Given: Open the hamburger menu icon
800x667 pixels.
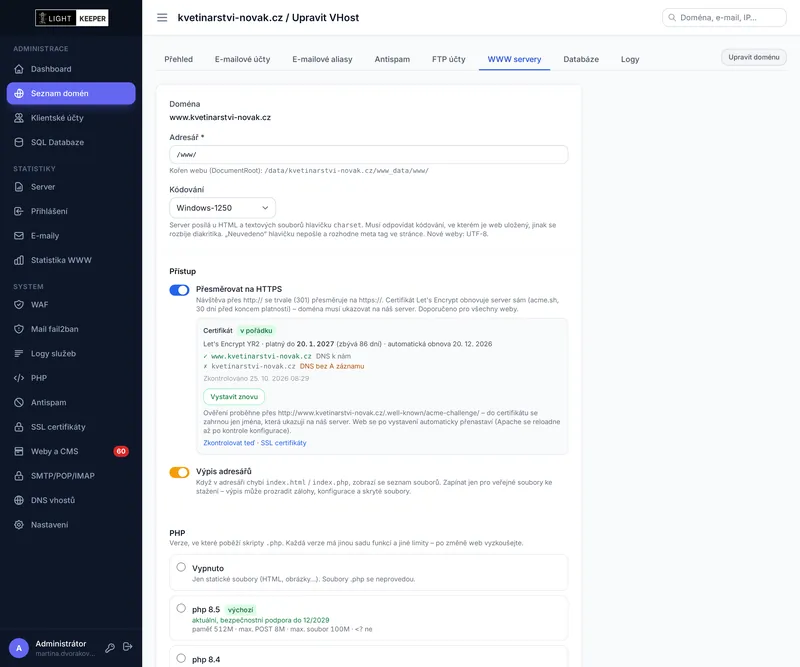Looking at the screenshot, I should pyautogui.click(x=162, y=18).
